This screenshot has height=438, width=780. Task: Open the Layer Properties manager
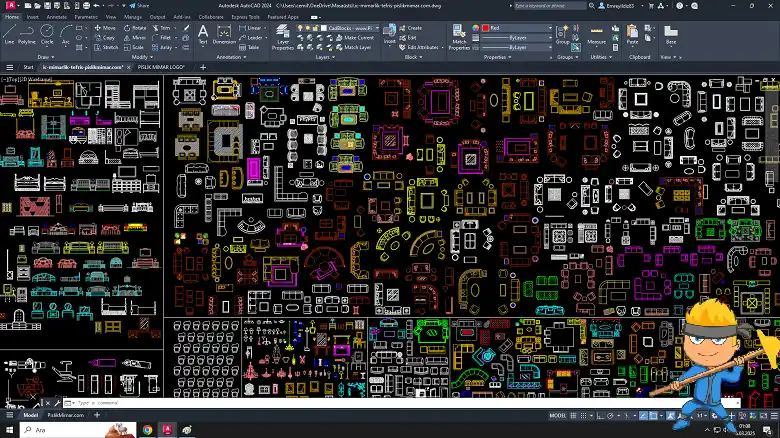tap(283, 35)
